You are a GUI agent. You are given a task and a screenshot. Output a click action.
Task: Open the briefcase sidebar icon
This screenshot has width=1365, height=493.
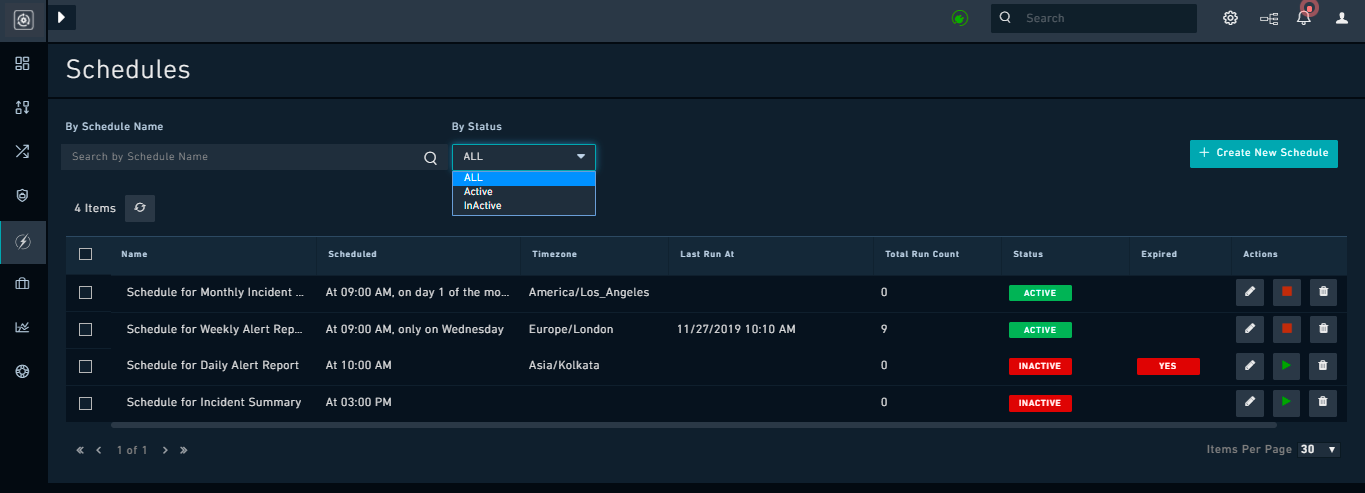pyautogui.click(x=23, y=284)
